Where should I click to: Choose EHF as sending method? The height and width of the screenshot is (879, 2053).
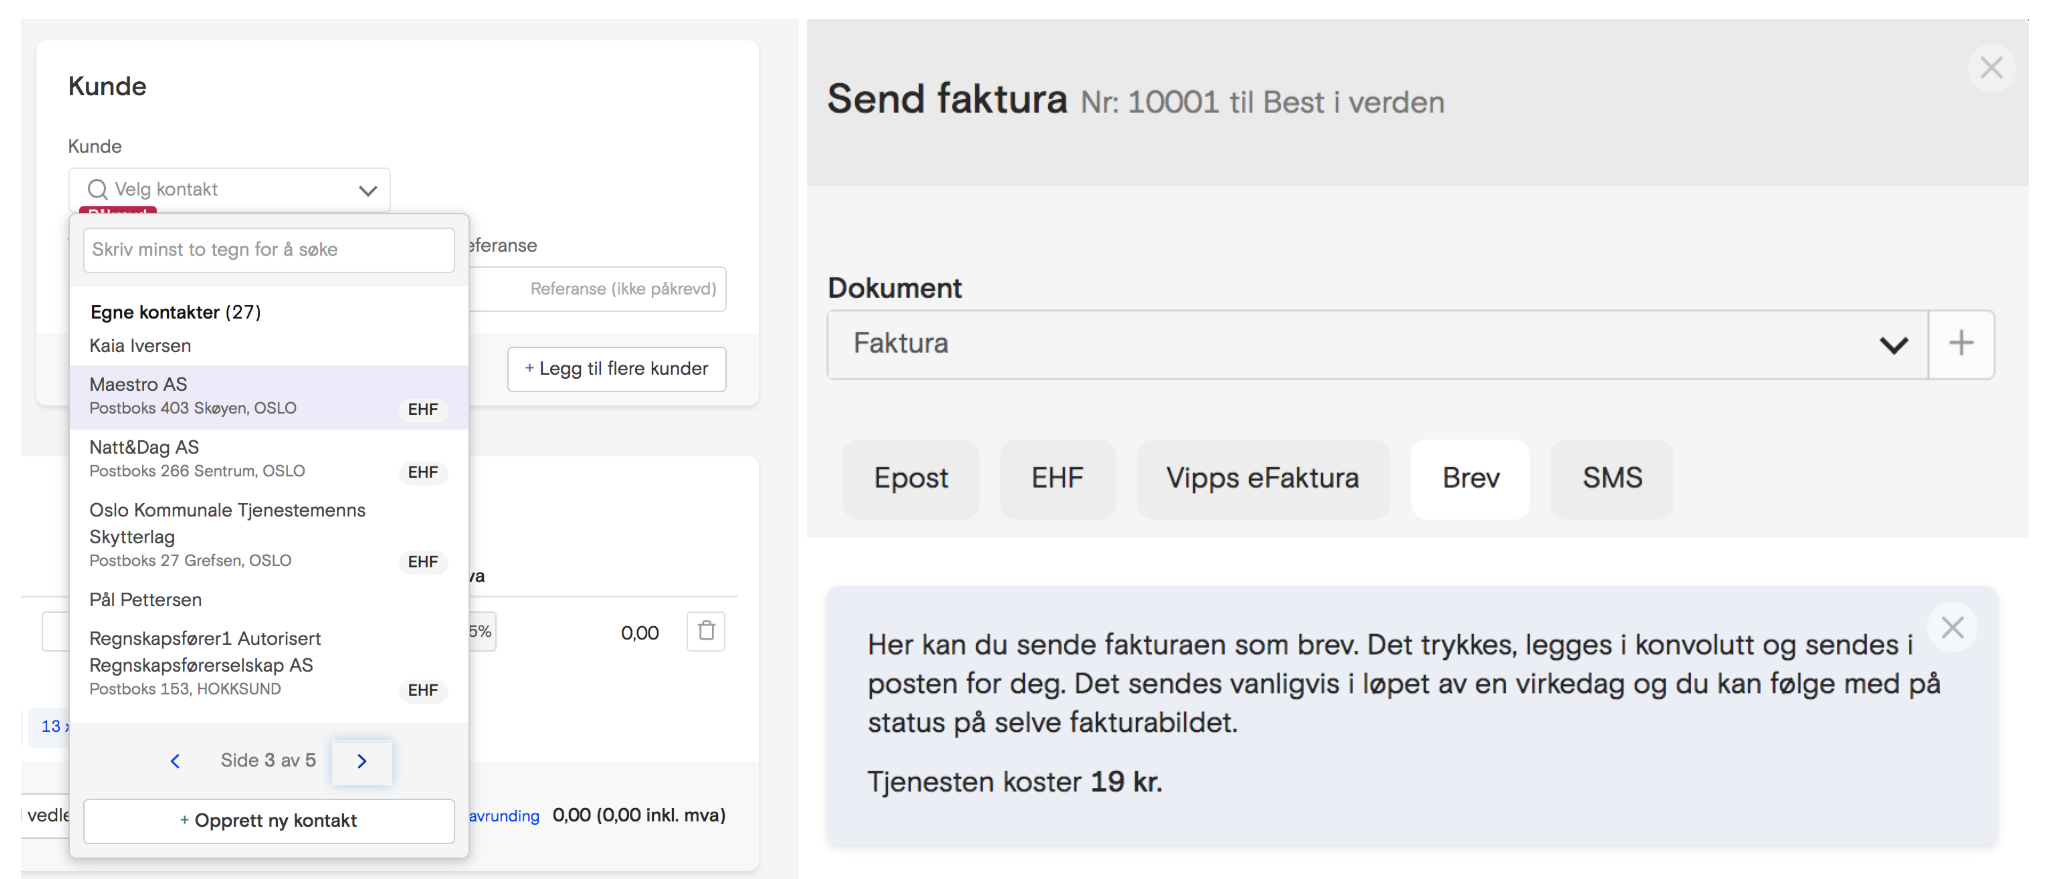(x=1057, y=478)
